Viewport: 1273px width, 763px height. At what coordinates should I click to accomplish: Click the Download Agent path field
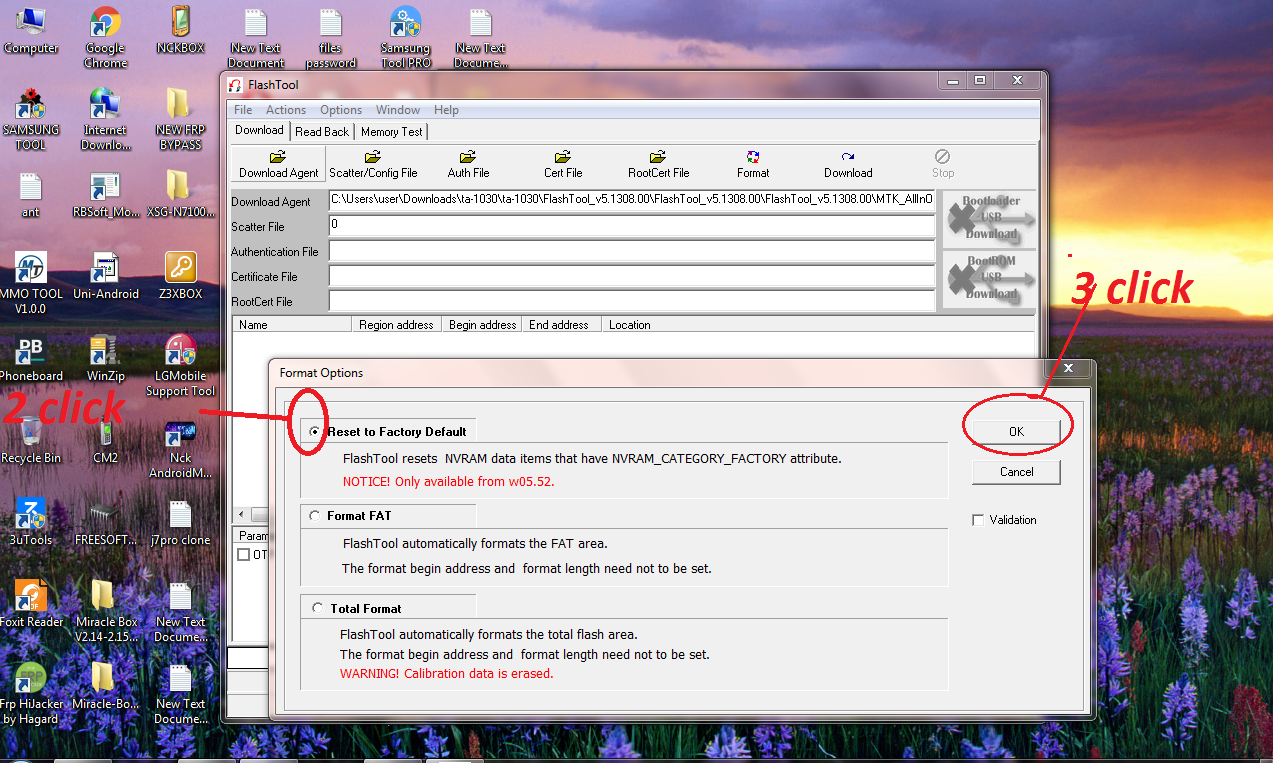632,200
